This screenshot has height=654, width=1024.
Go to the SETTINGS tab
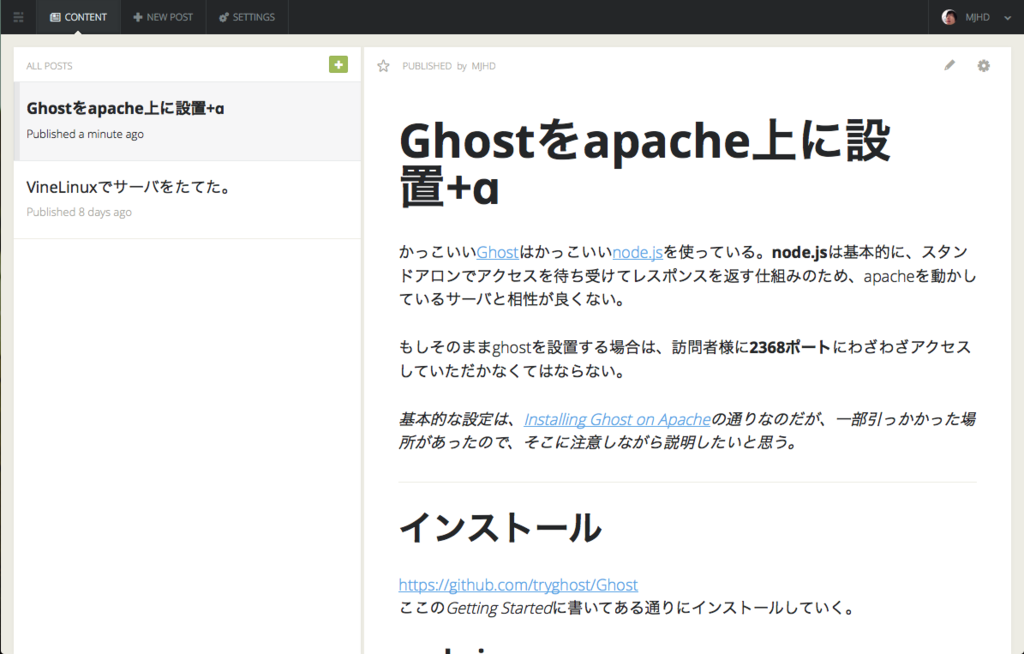247,17
